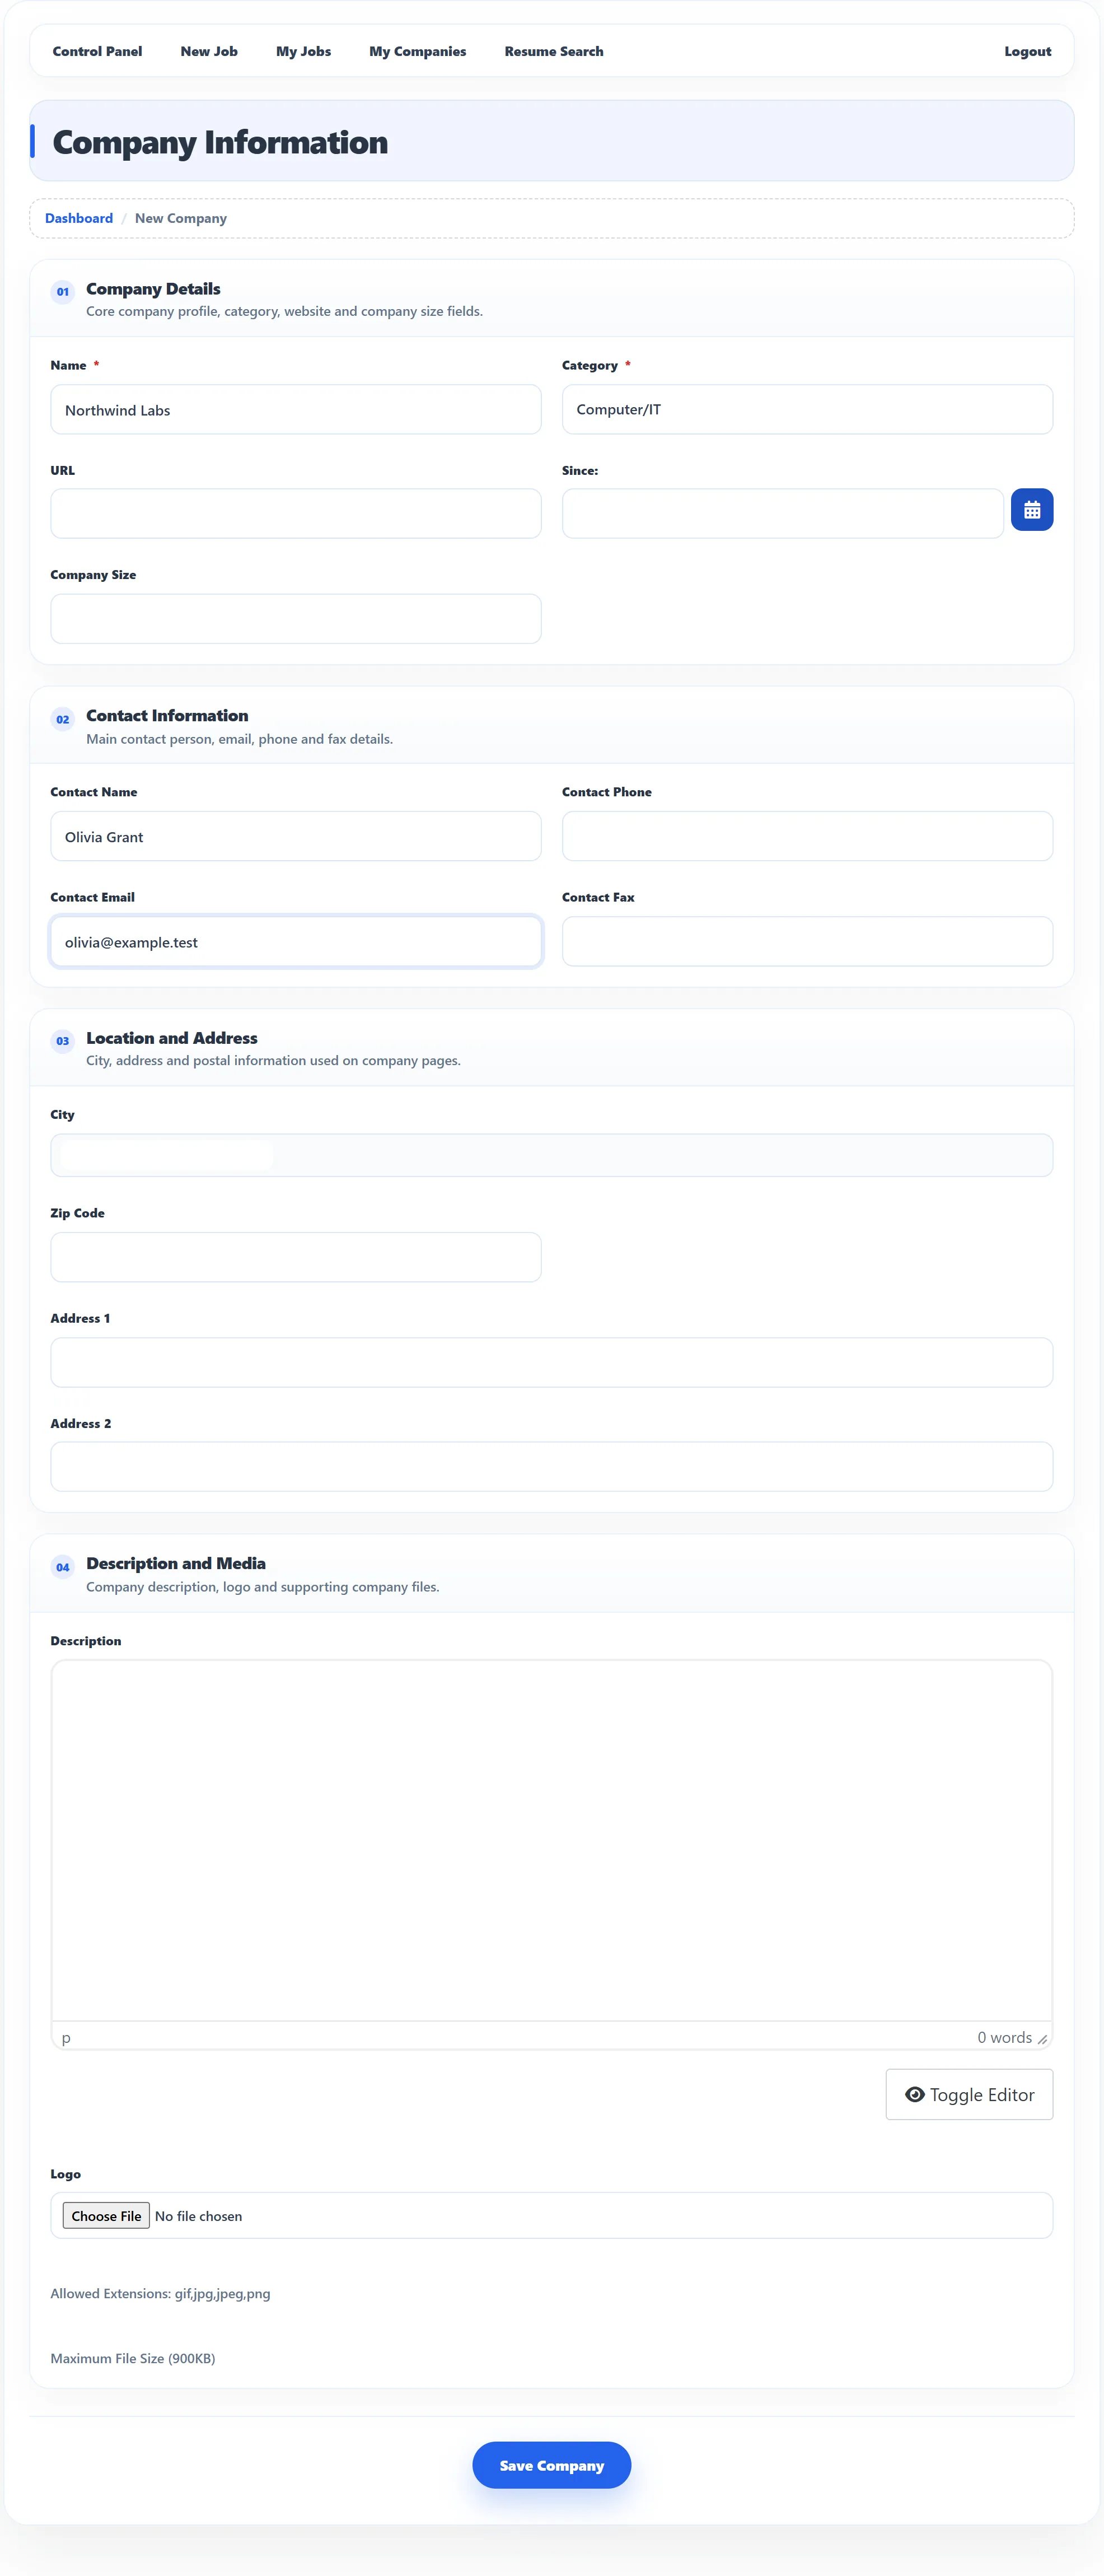
Task: Click the Save Company button
Action: coord(551,2465)
